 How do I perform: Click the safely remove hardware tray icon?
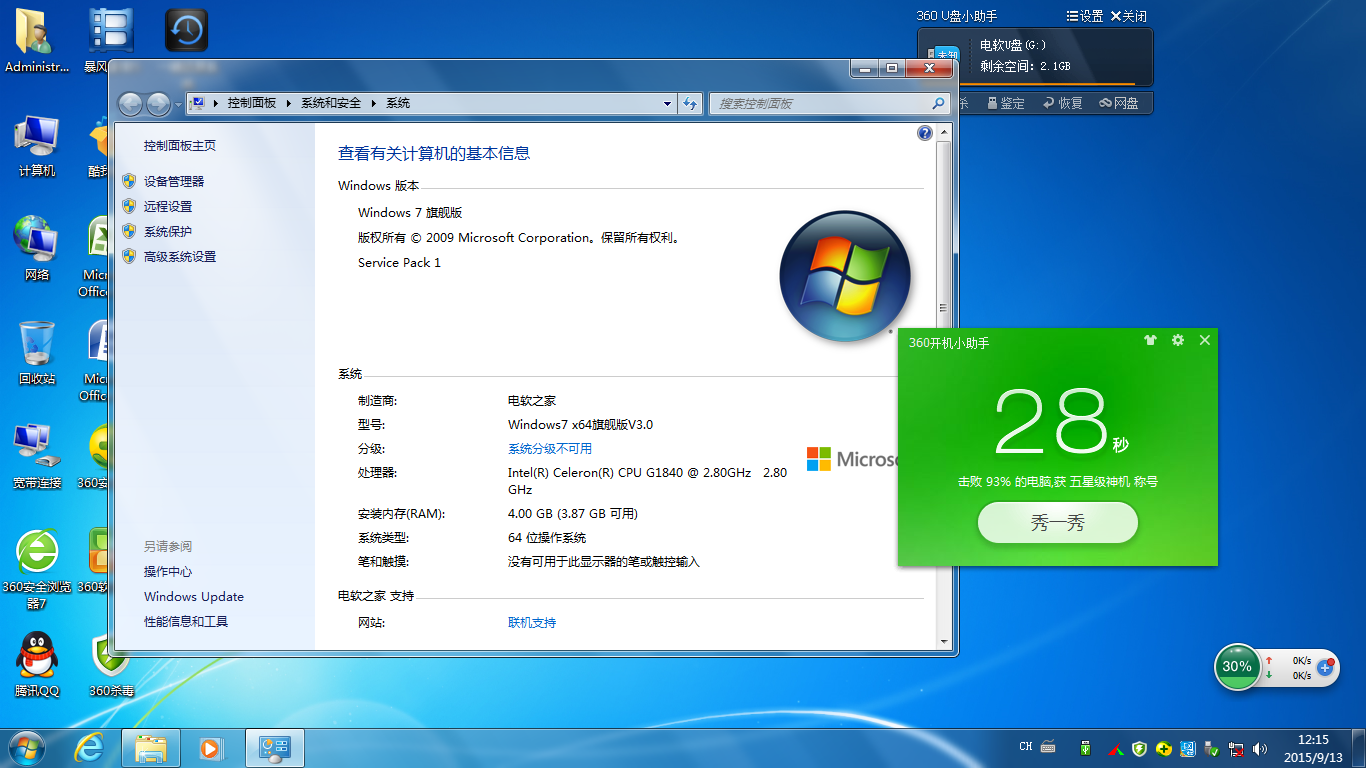[1211, 748]
